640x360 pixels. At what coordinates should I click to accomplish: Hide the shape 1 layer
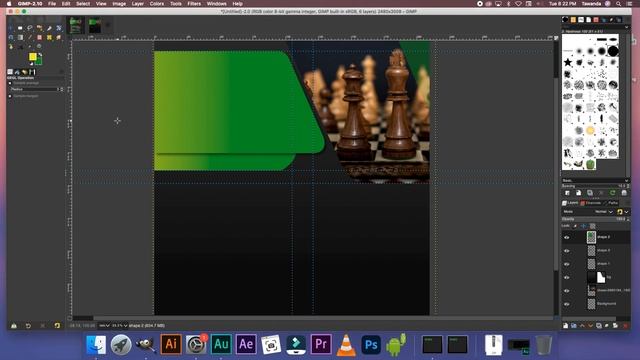[x=567, y=264]
